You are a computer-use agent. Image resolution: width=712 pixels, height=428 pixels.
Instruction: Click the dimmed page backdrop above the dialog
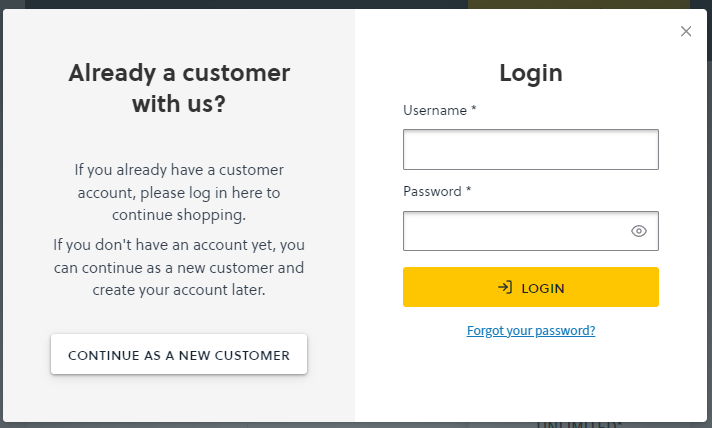245,4
